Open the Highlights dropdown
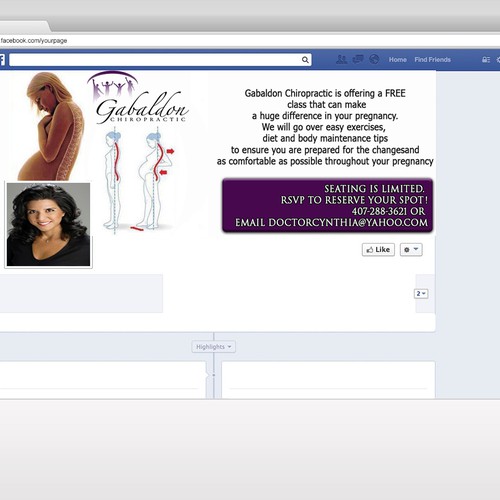Viewport: 500px width, 500px height. tap(214, 347)
